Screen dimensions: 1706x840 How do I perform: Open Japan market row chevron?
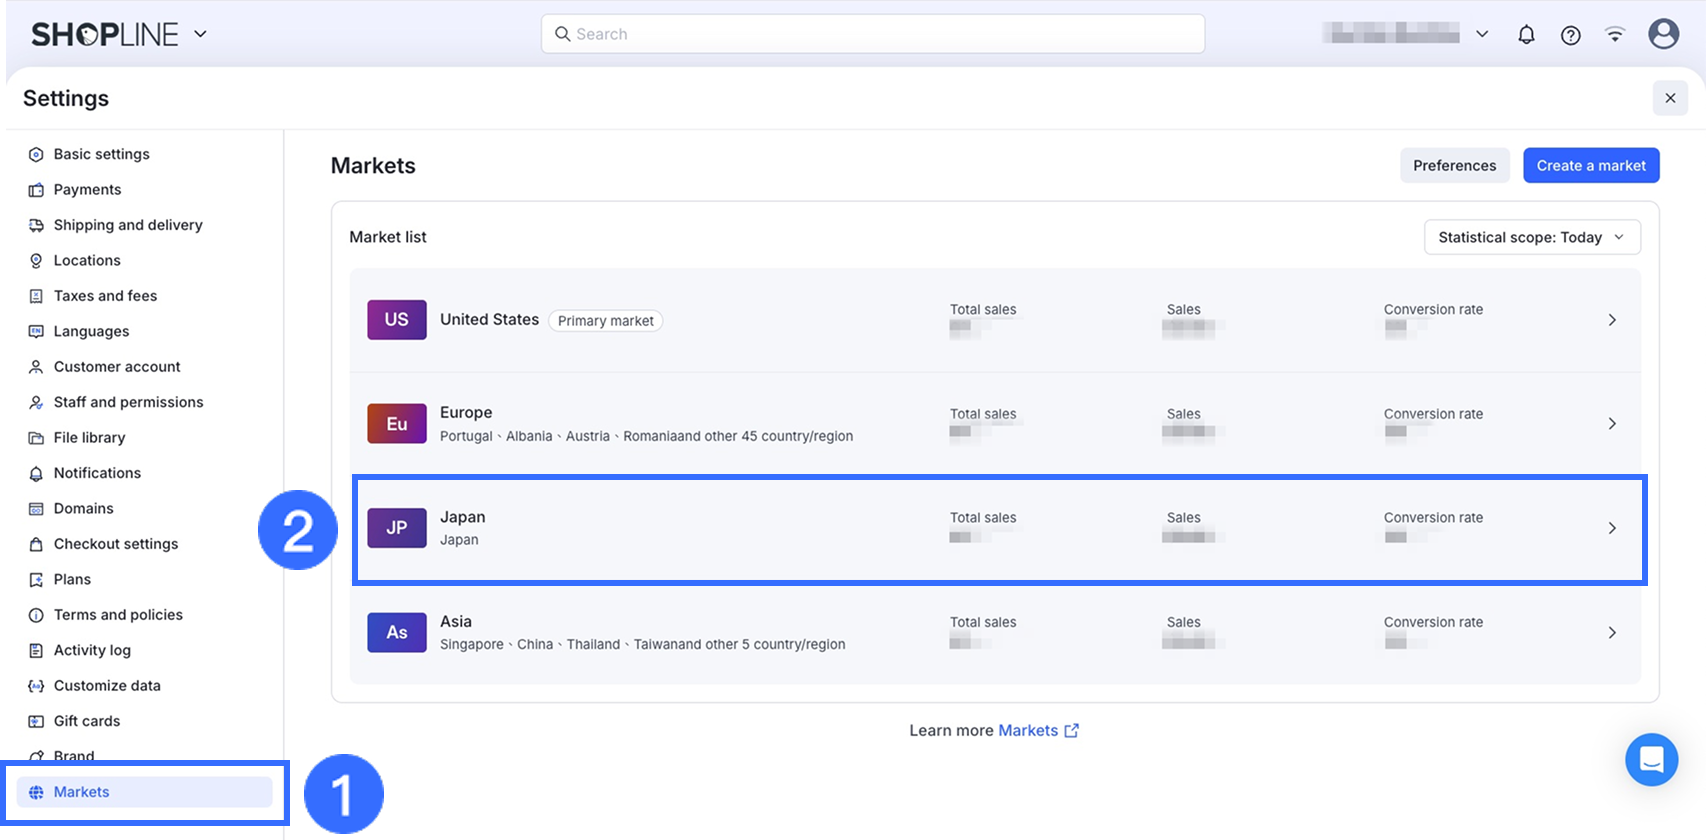point(1611,528)
